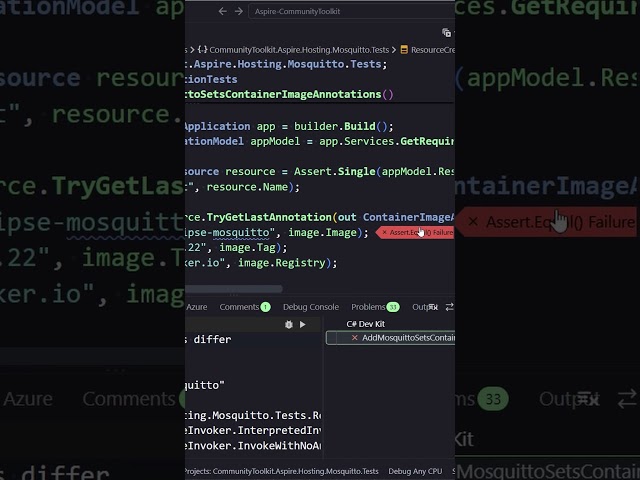Click "image.Registry" in the code
The width and height of the screenshot is (640, 480).
tap(282, 263)
